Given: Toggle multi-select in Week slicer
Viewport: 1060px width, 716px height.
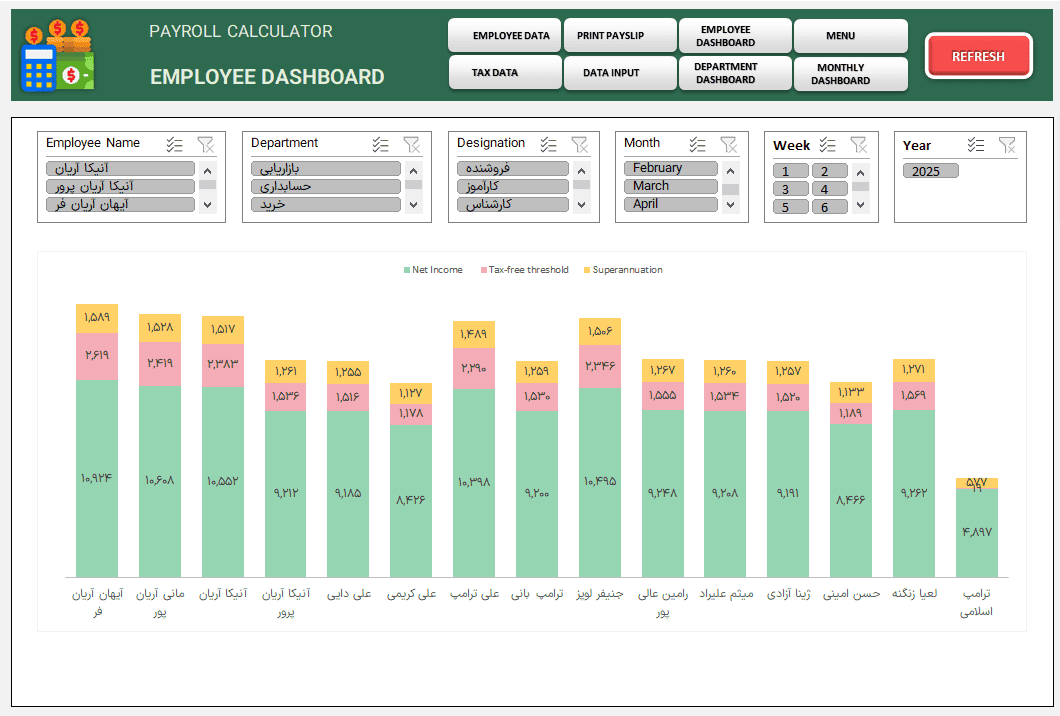Looking at the screenshot, I should coord(827,144).
